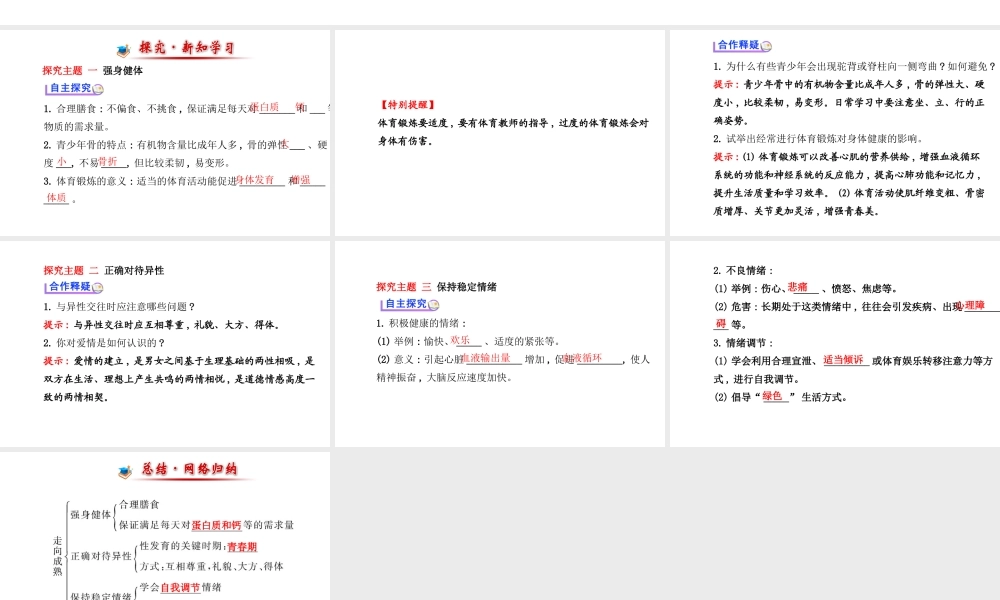
Task: Click question 2. 你对爱情是如何认识的
Action: click(x=105, y=343)
